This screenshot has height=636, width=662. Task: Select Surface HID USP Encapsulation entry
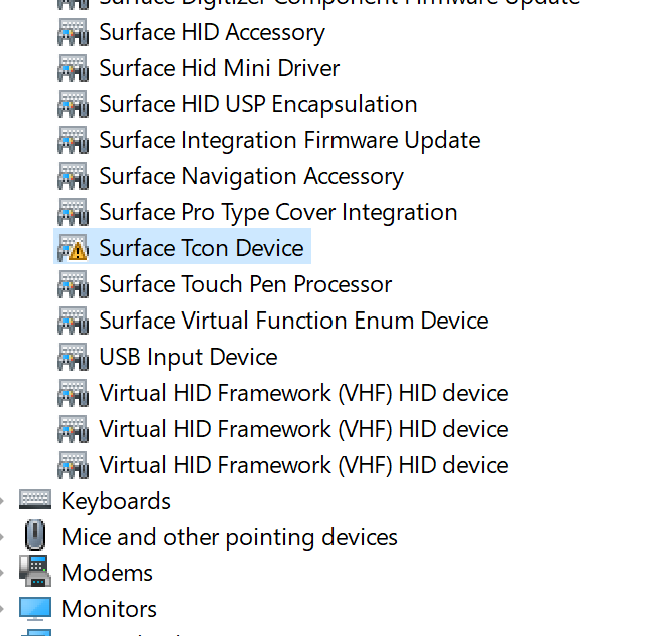pos(258,104)
